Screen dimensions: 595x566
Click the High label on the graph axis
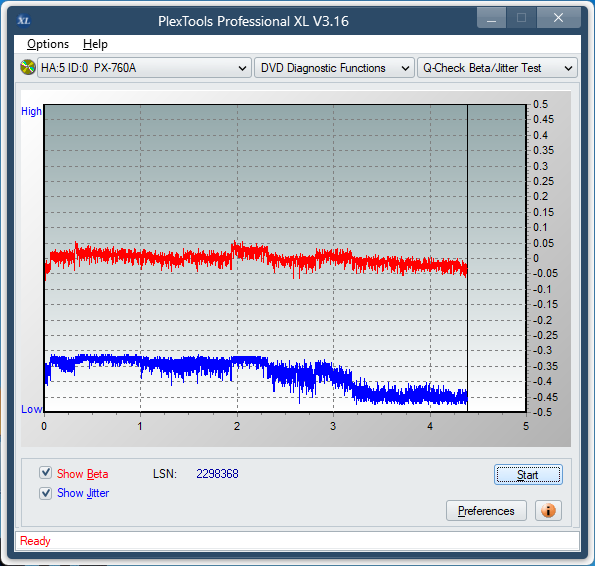[x=31, y=111]
